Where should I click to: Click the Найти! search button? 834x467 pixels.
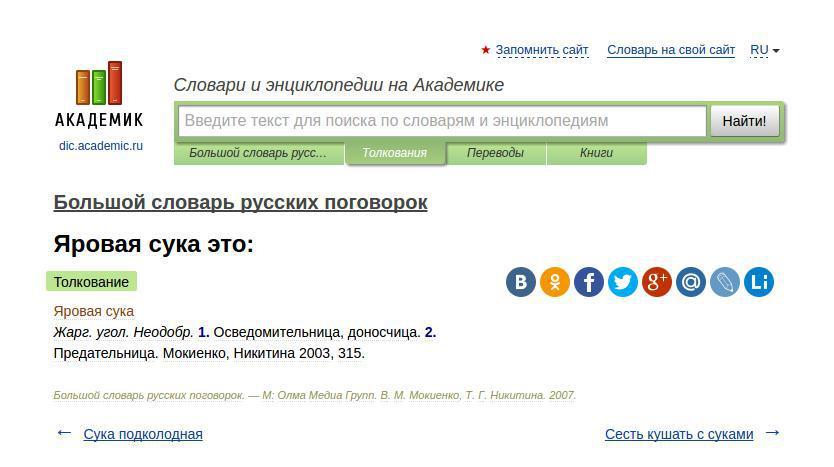click(745, 121)
